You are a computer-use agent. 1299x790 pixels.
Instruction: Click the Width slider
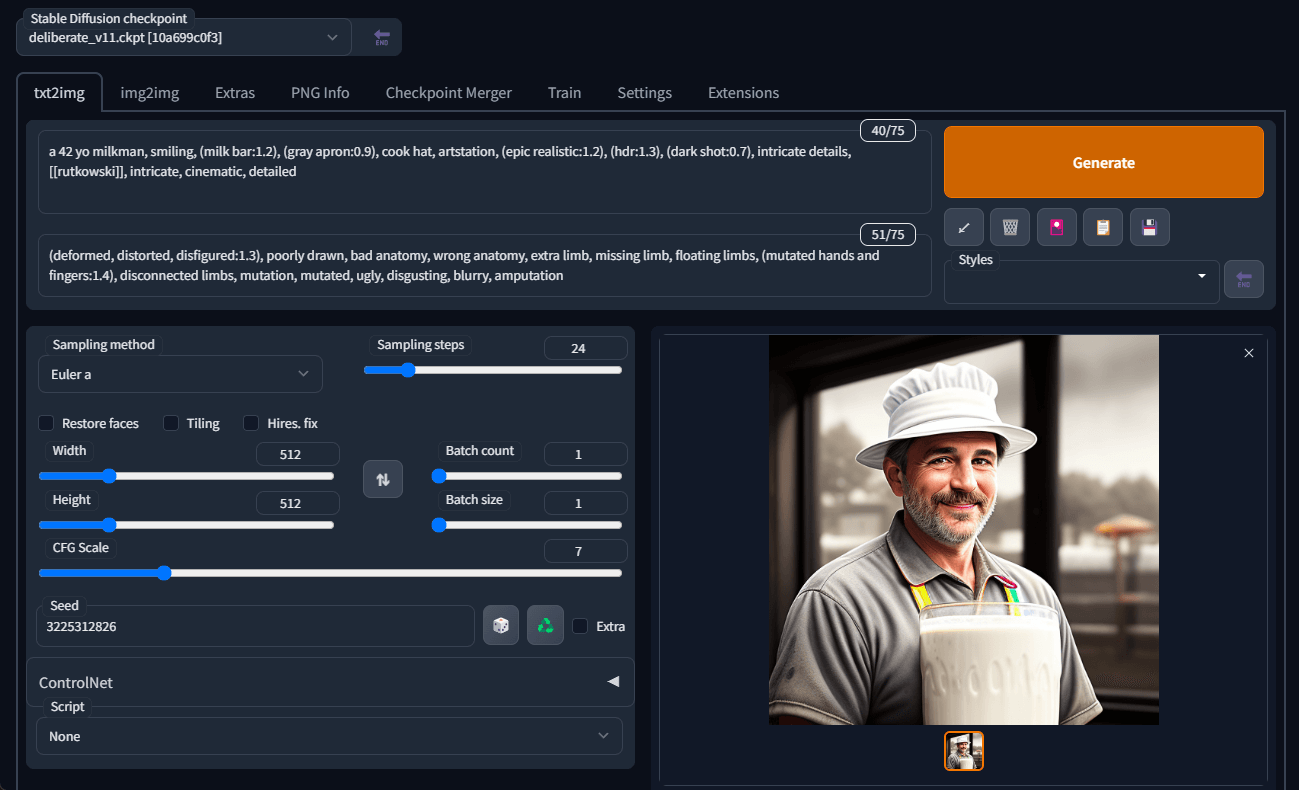tap(186, 476)
